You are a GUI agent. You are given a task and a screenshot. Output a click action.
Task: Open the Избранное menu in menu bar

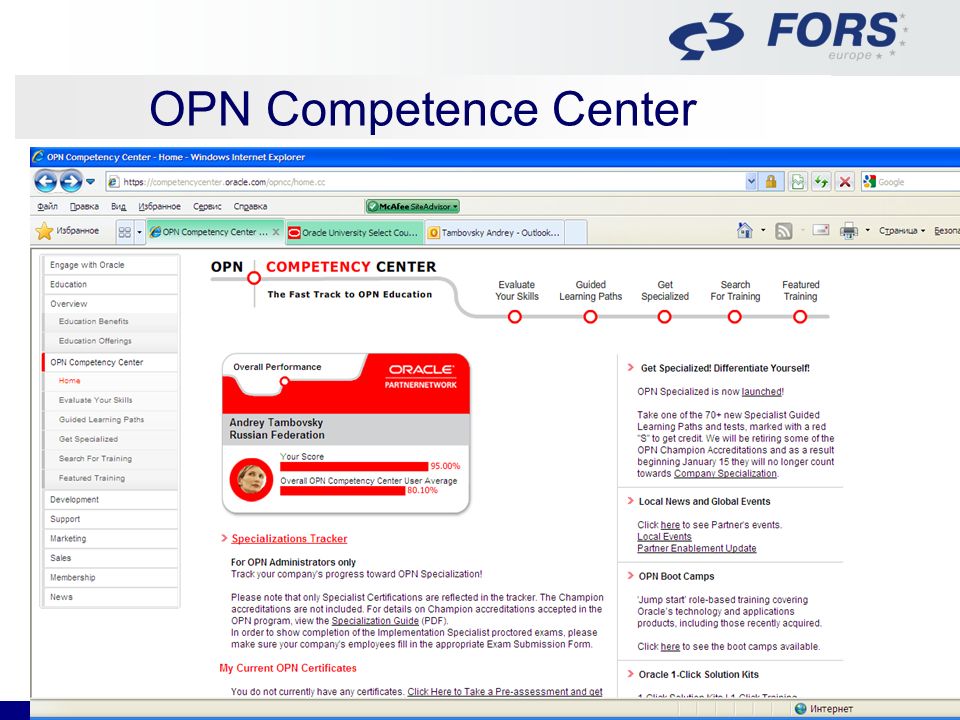point(159,206)
